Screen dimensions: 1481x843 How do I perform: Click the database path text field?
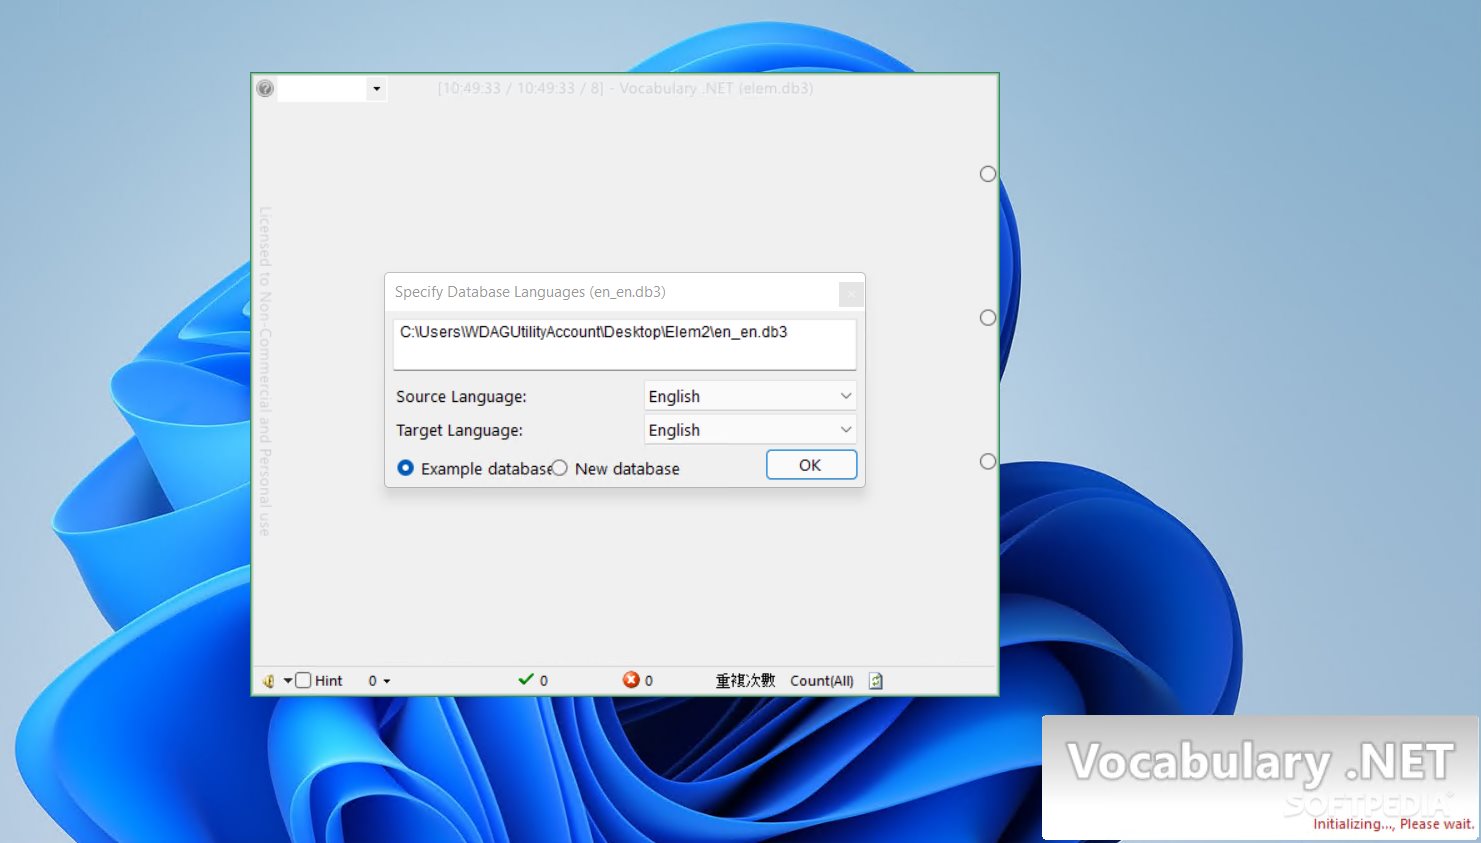click(x=625, y=344)
